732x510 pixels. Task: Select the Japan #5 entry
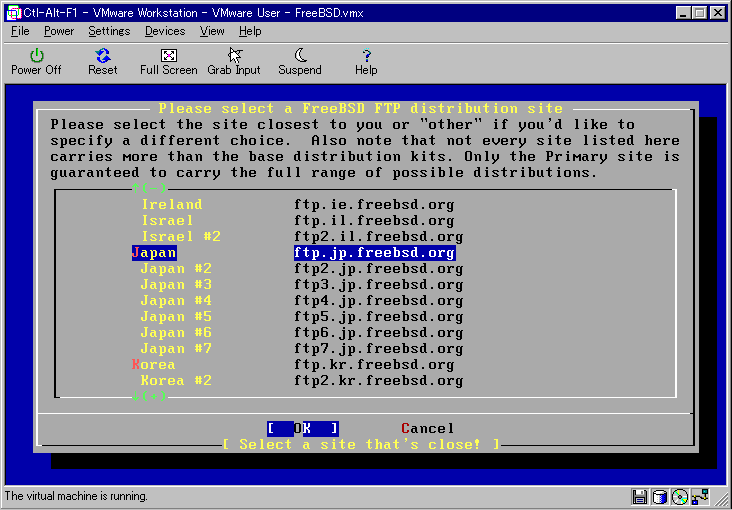(176, 317)
